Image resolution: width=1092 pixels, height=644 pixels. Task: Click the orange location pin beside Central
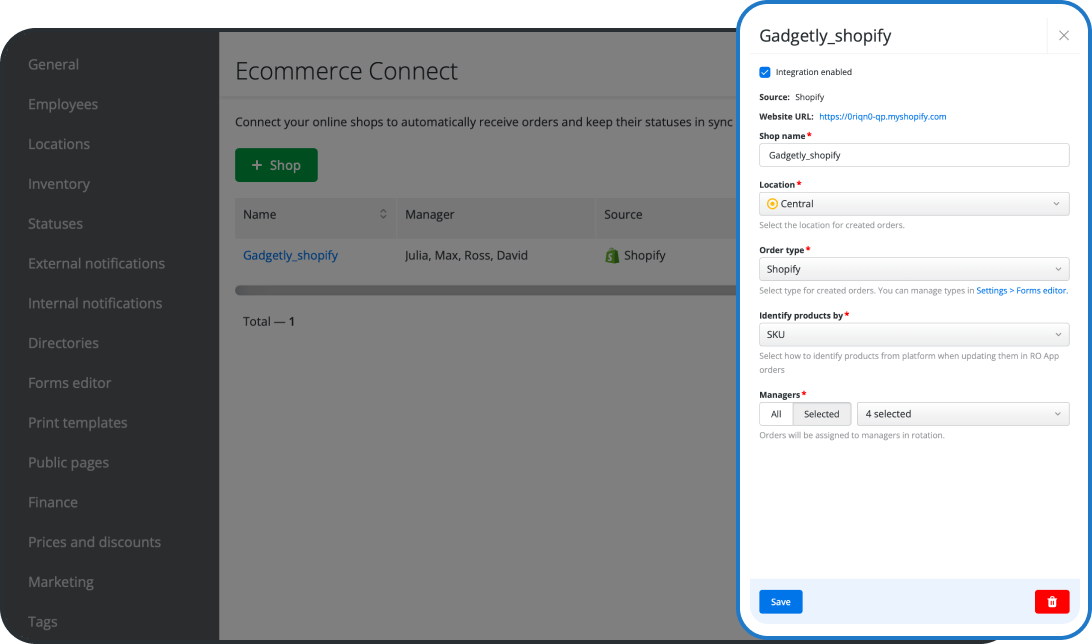(x=771, y=203)
